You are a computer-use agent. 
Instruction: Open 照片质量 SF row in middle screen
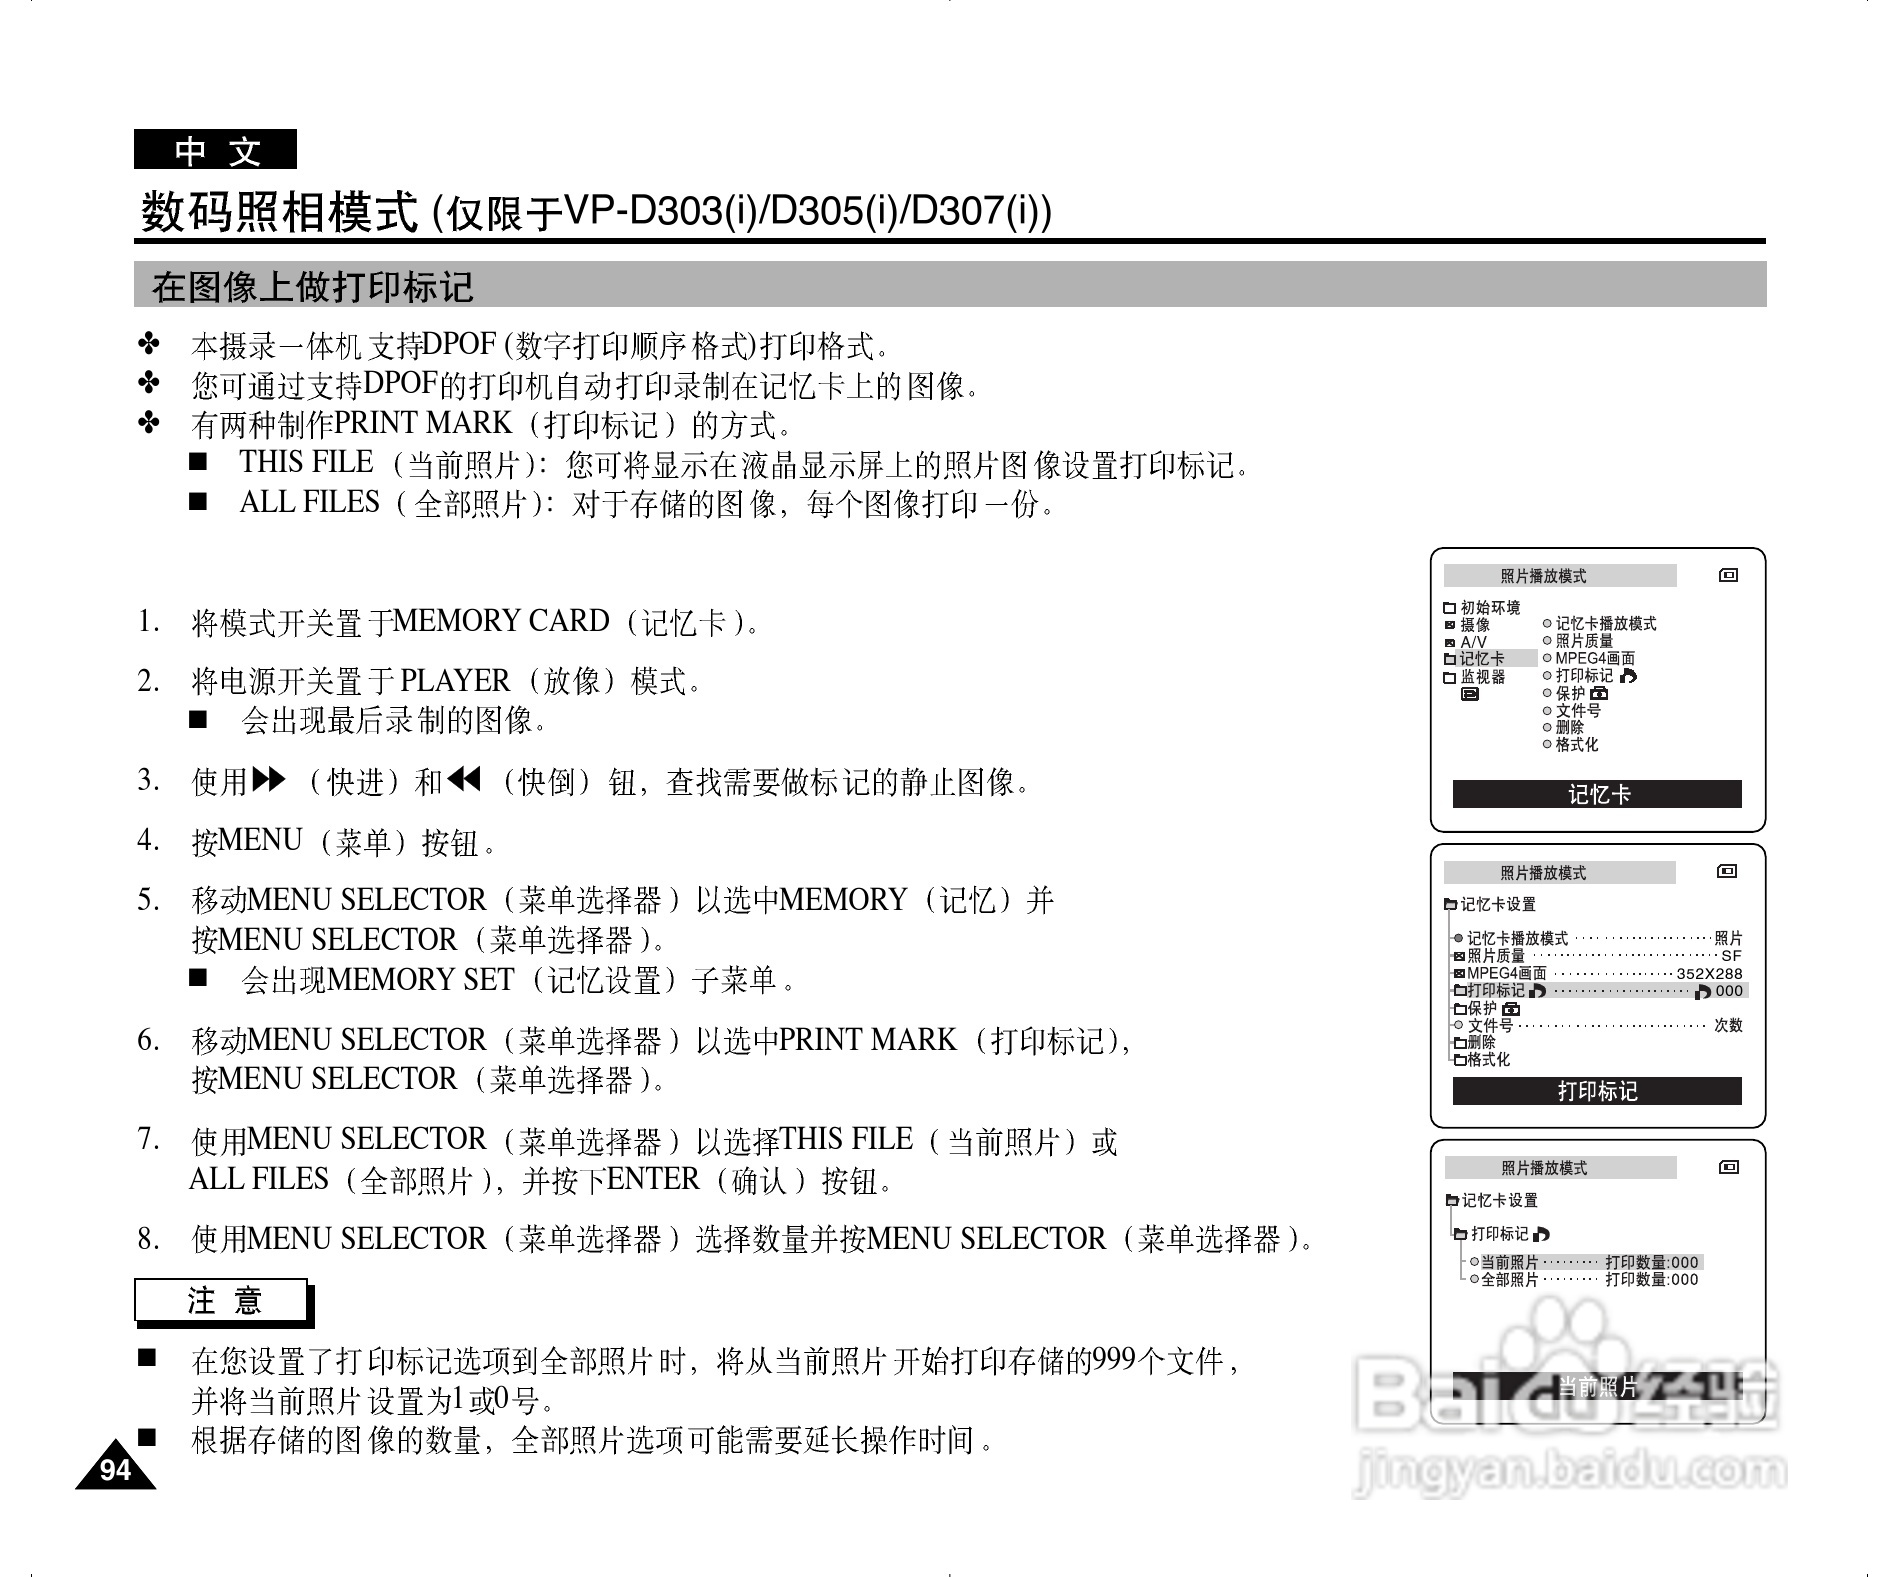click(x=1598, y=956)
